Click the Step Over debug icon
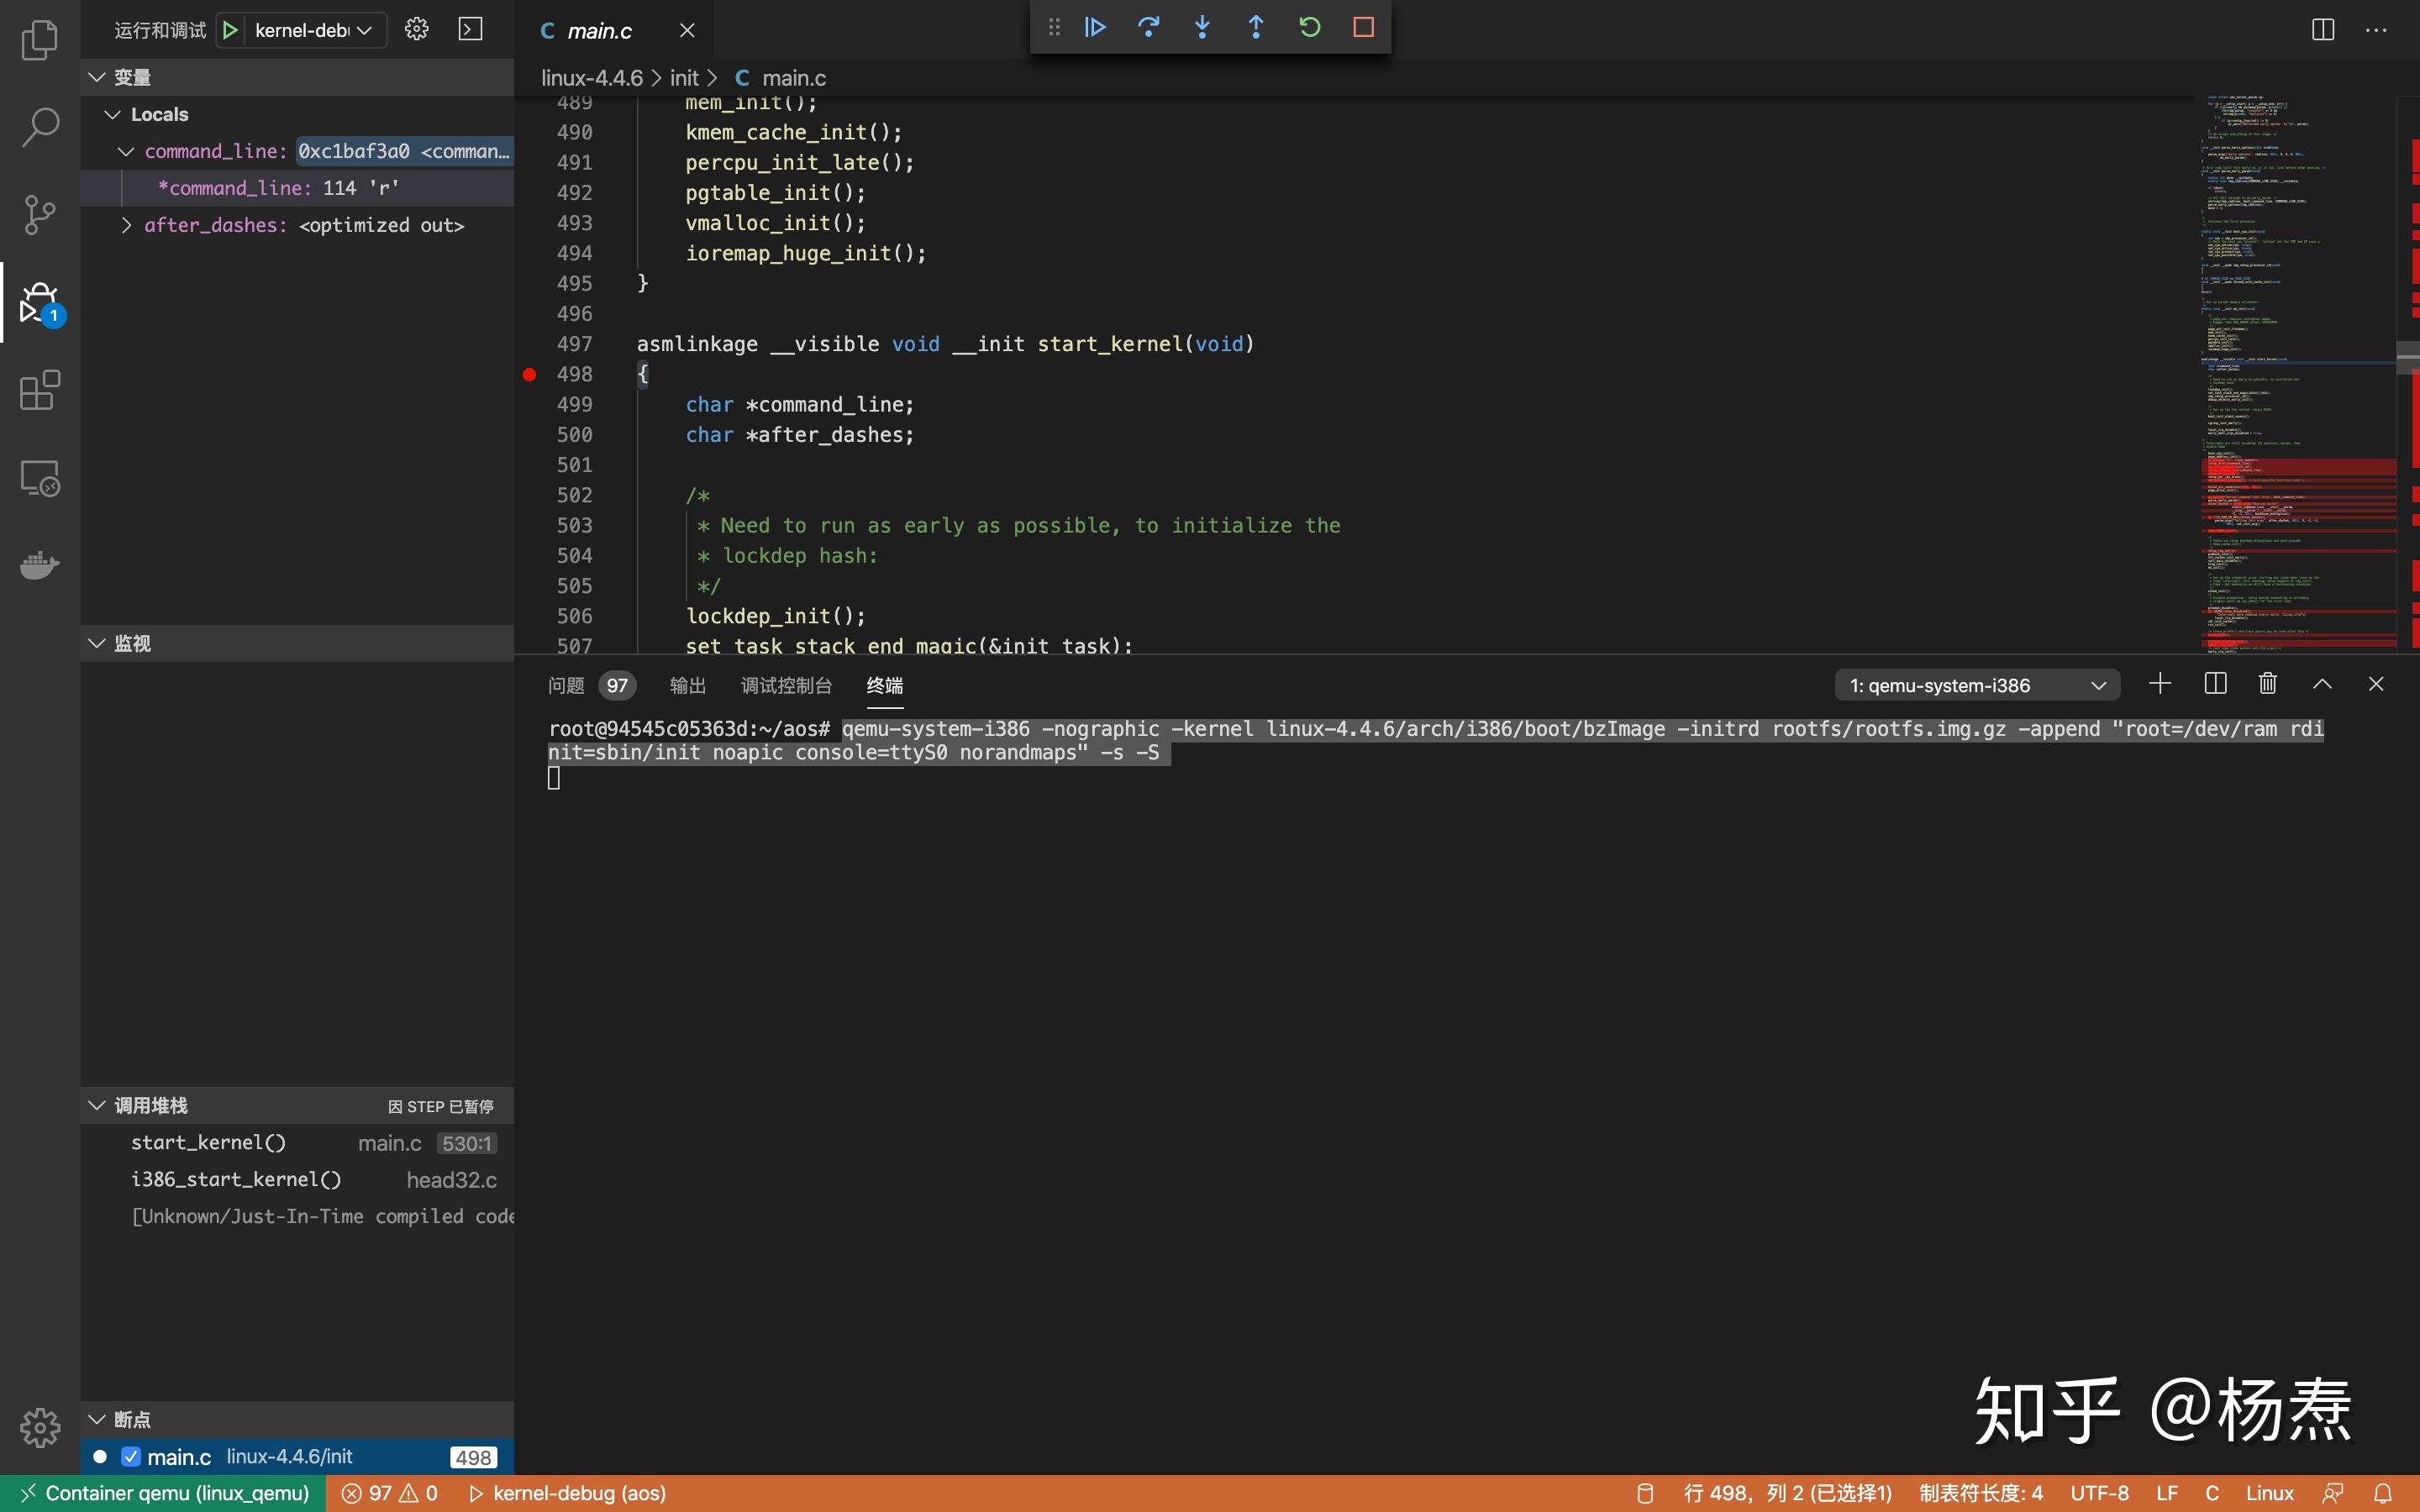Screen dimensions: 2420x1512 [1148, 28]
